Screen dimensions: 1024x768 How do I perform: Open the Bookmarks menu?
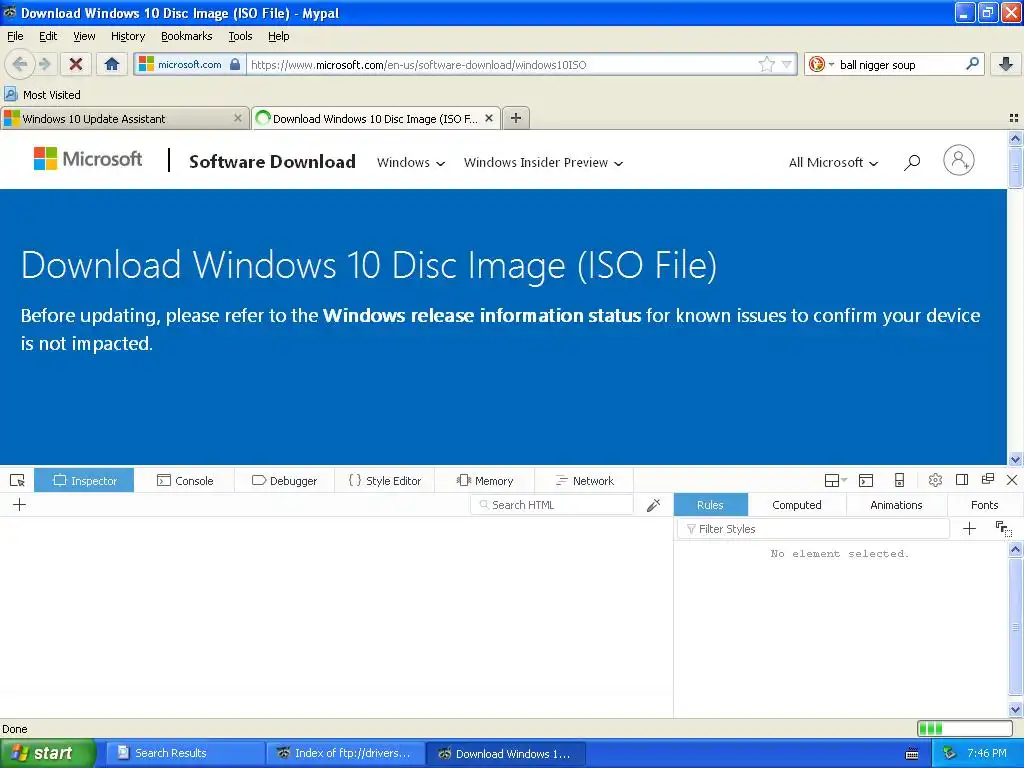[187, 36]
